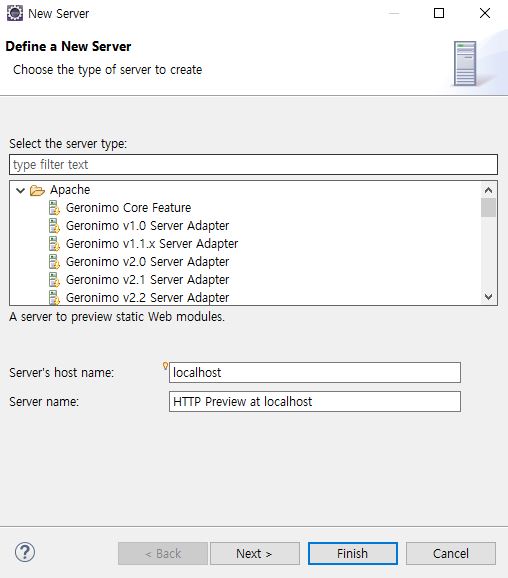This screenshot has height=578, width=508.
Task: Click the Apache folder icon
Action: pos(37,190)
